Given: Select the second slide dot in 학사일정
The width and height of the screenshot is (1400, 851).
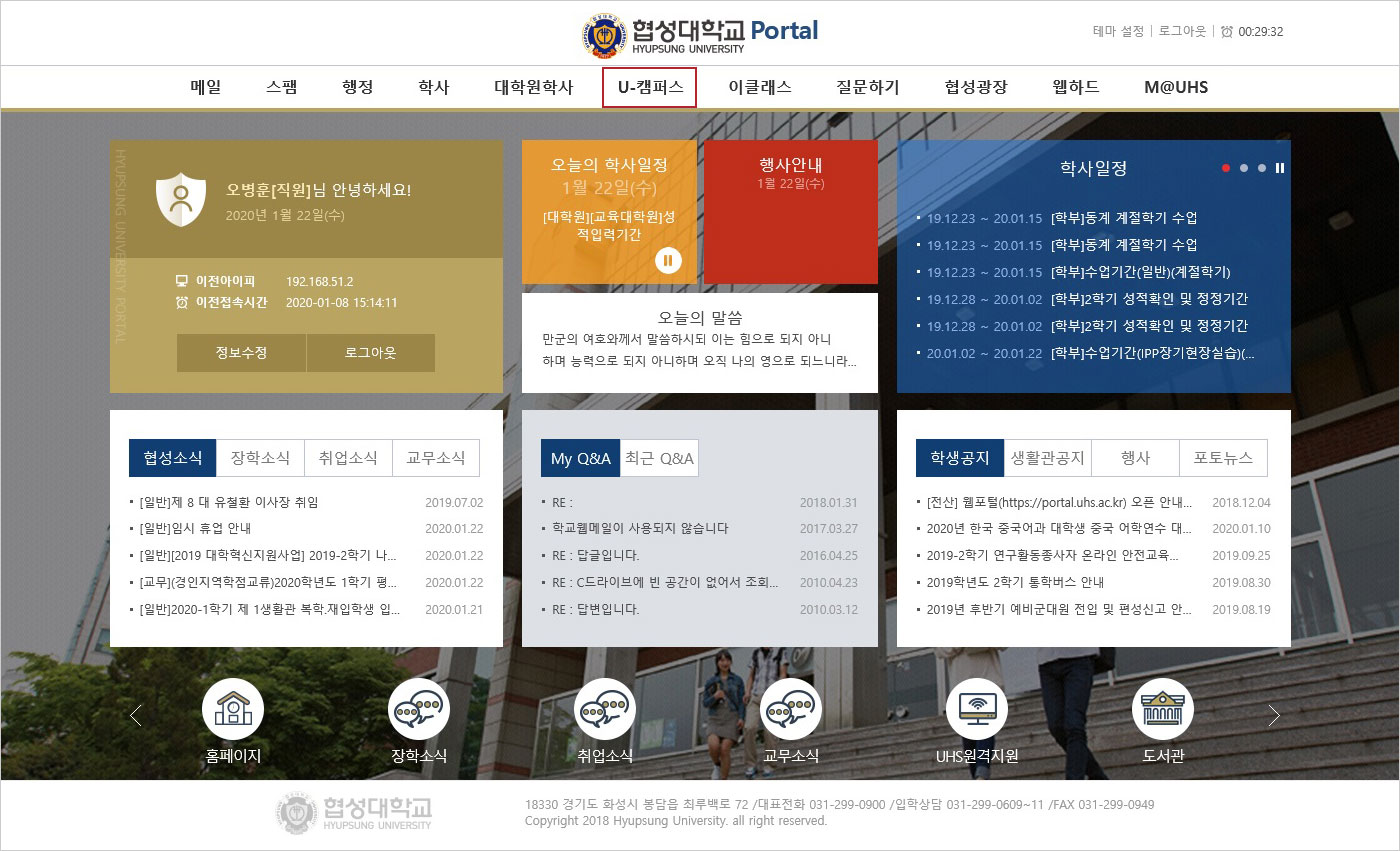Looking at the screenshot, I should coord(1244,168).
